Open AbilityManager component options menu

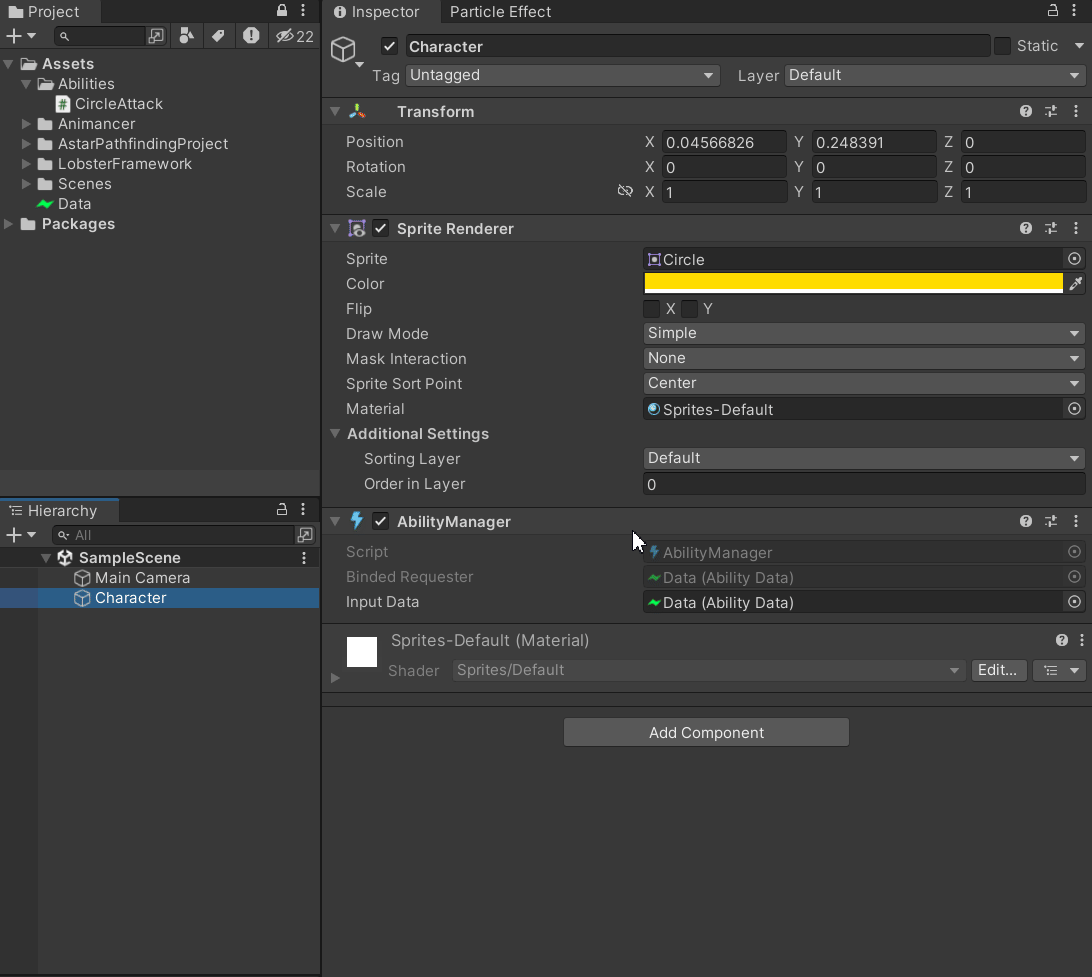coord(1076,521)
